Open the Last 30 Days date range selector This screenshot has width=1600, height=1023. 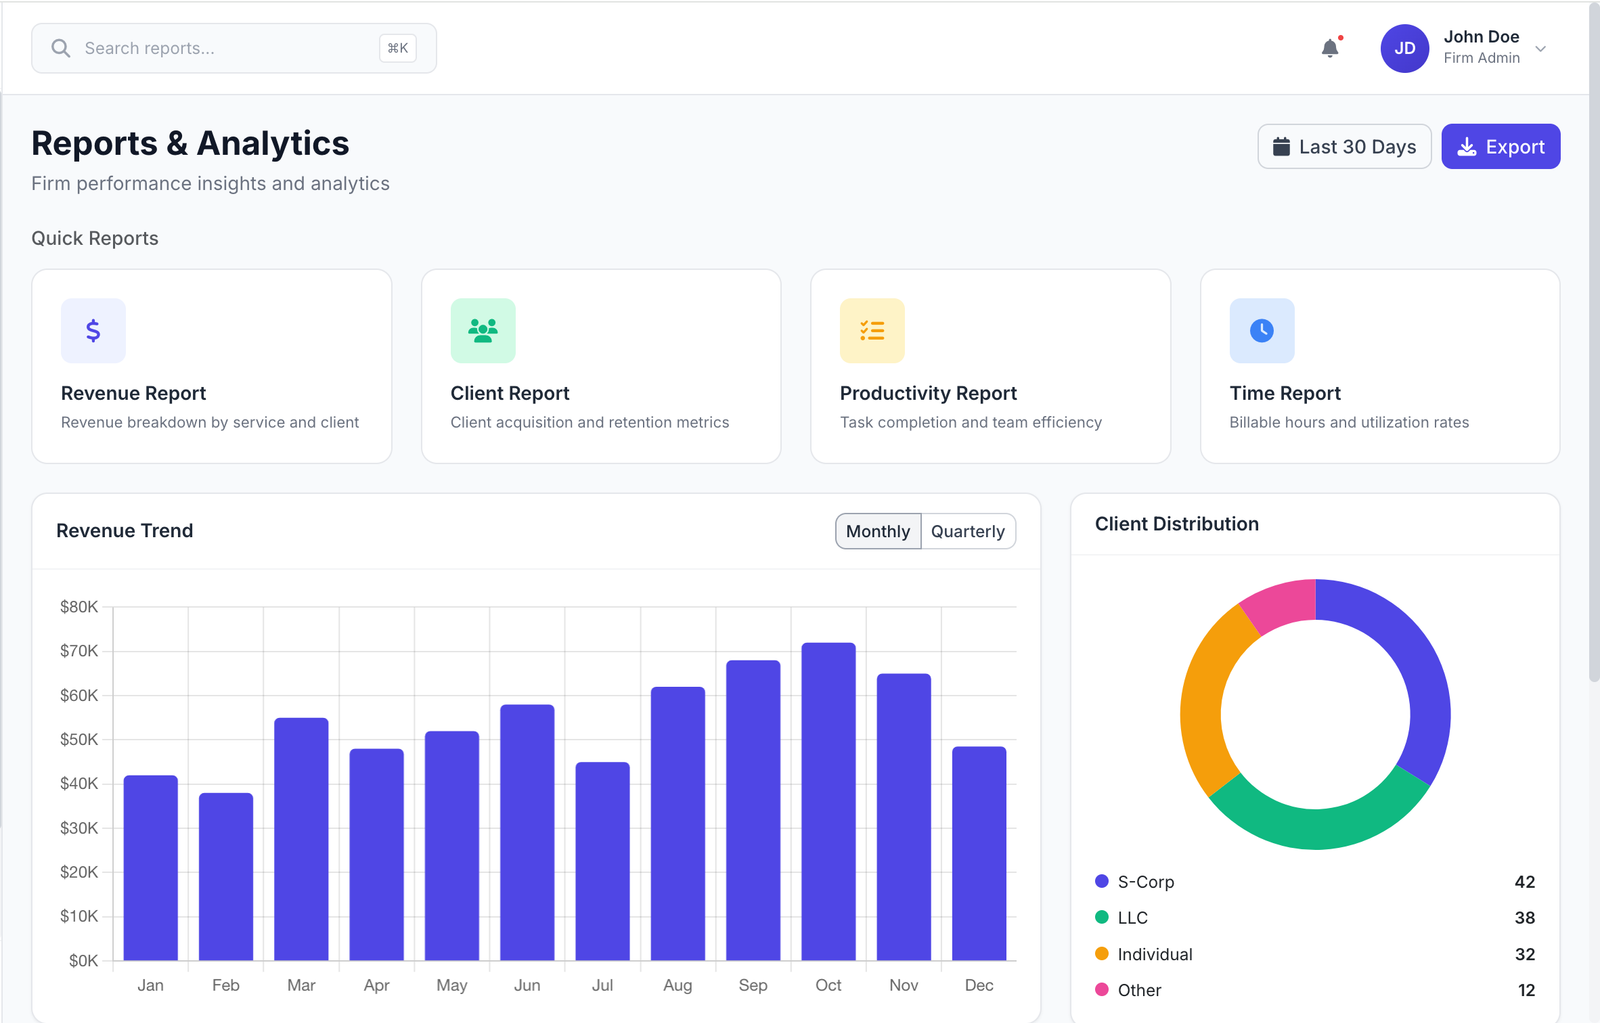[1344, 146]
